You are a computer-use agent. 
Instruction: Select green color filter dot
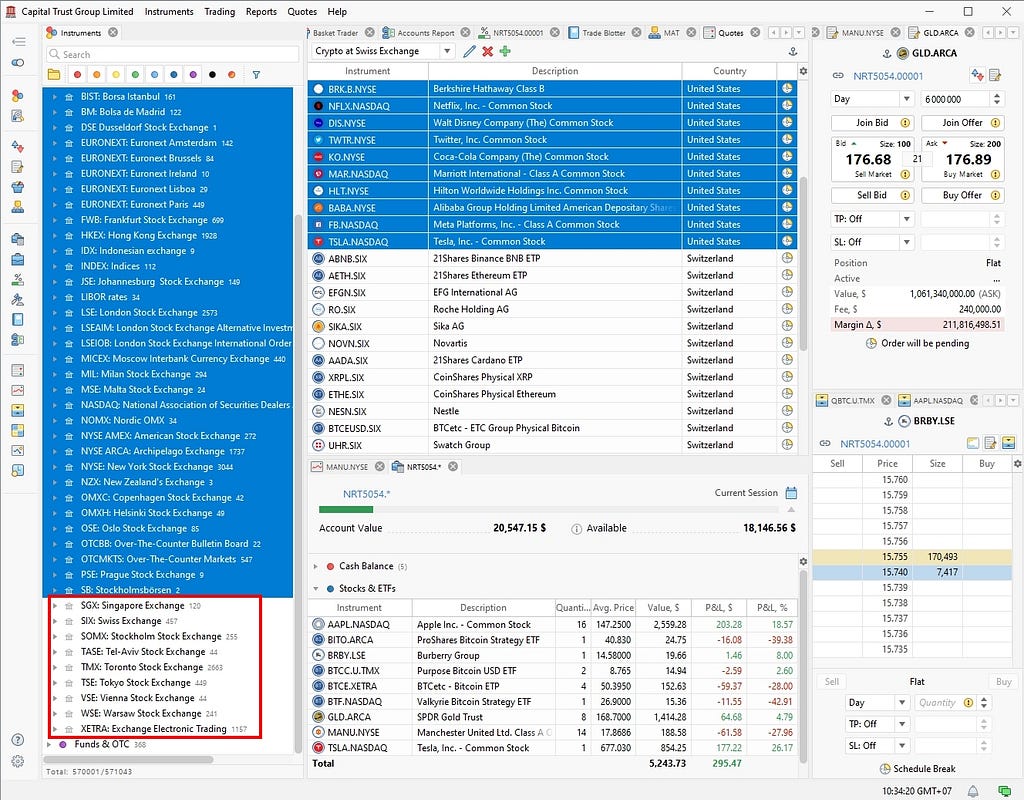point(135,75)
